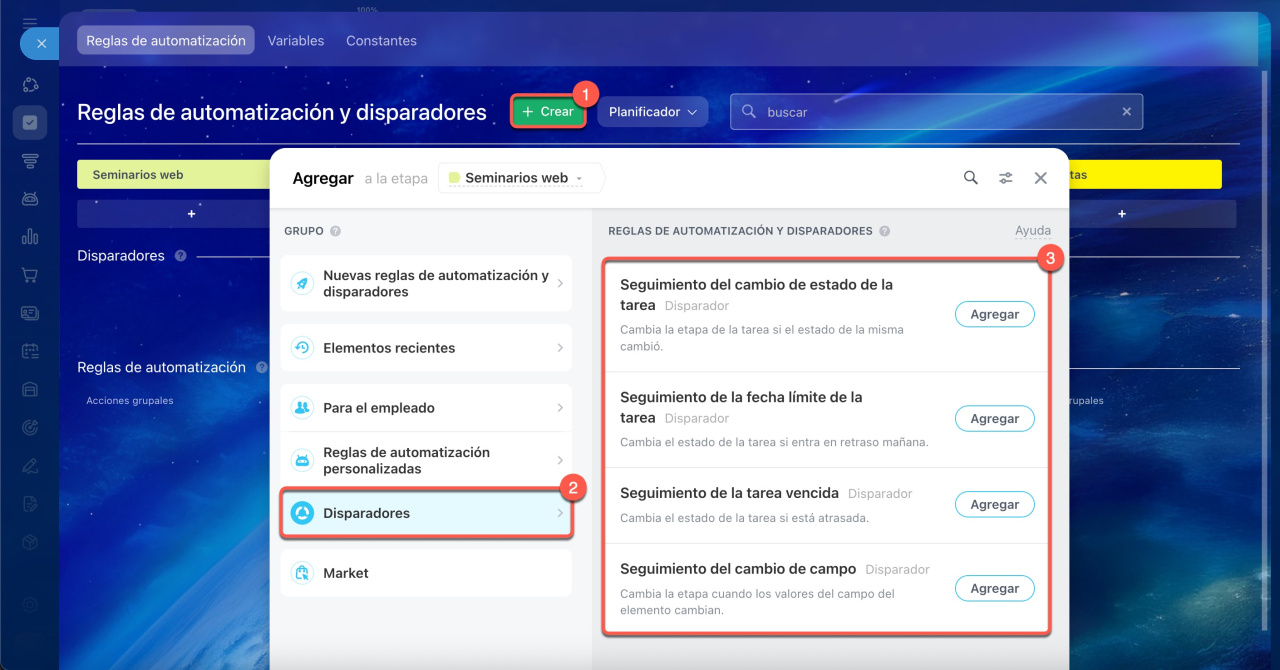Image resolution: width=1280 pixels, height=670 pixels.
Task: Open the Market group item
Action: (x=426, y=573)
